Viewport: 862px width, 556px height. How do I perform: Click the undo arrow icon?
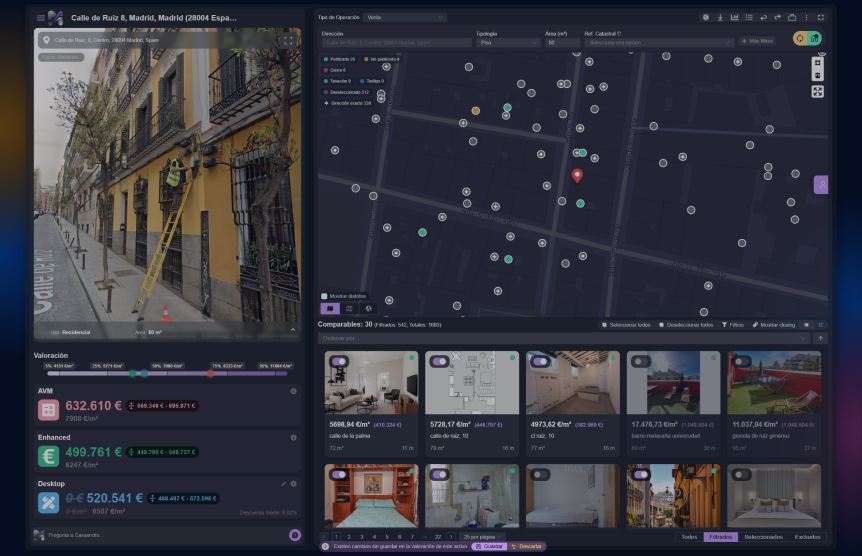(763, 17)
